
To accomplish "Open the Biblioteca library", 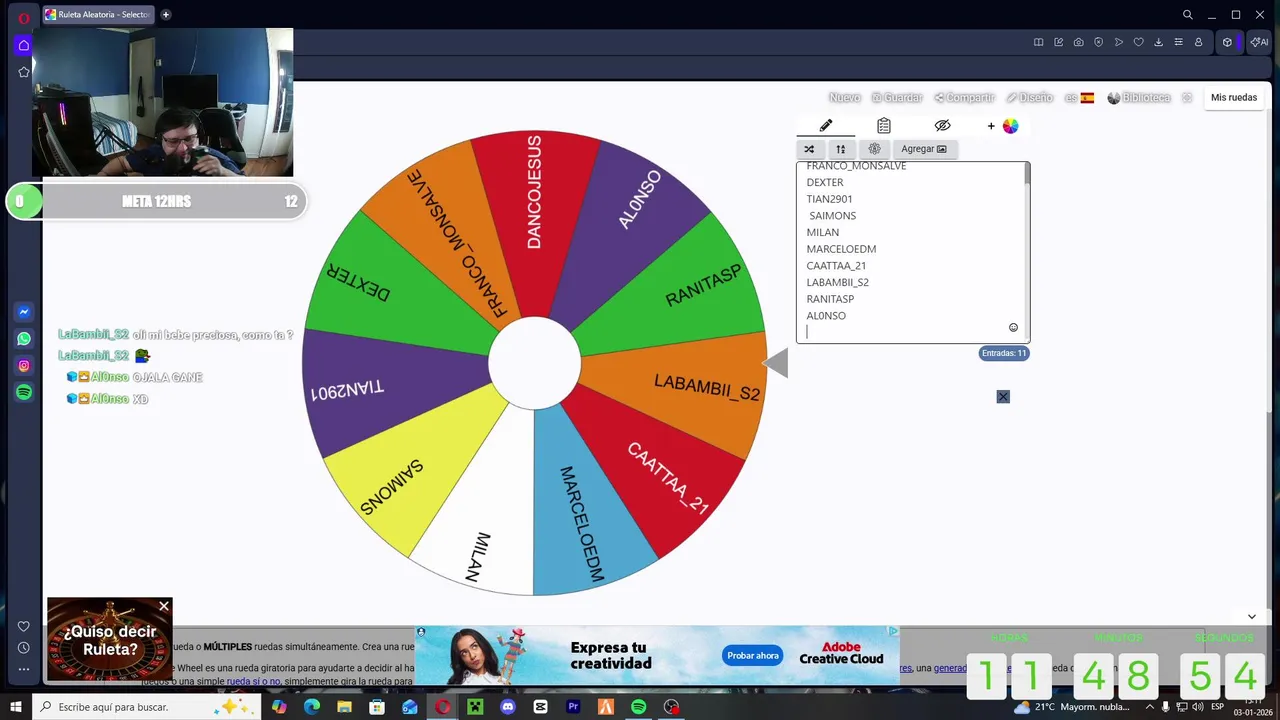I will tap(1139, 98).
